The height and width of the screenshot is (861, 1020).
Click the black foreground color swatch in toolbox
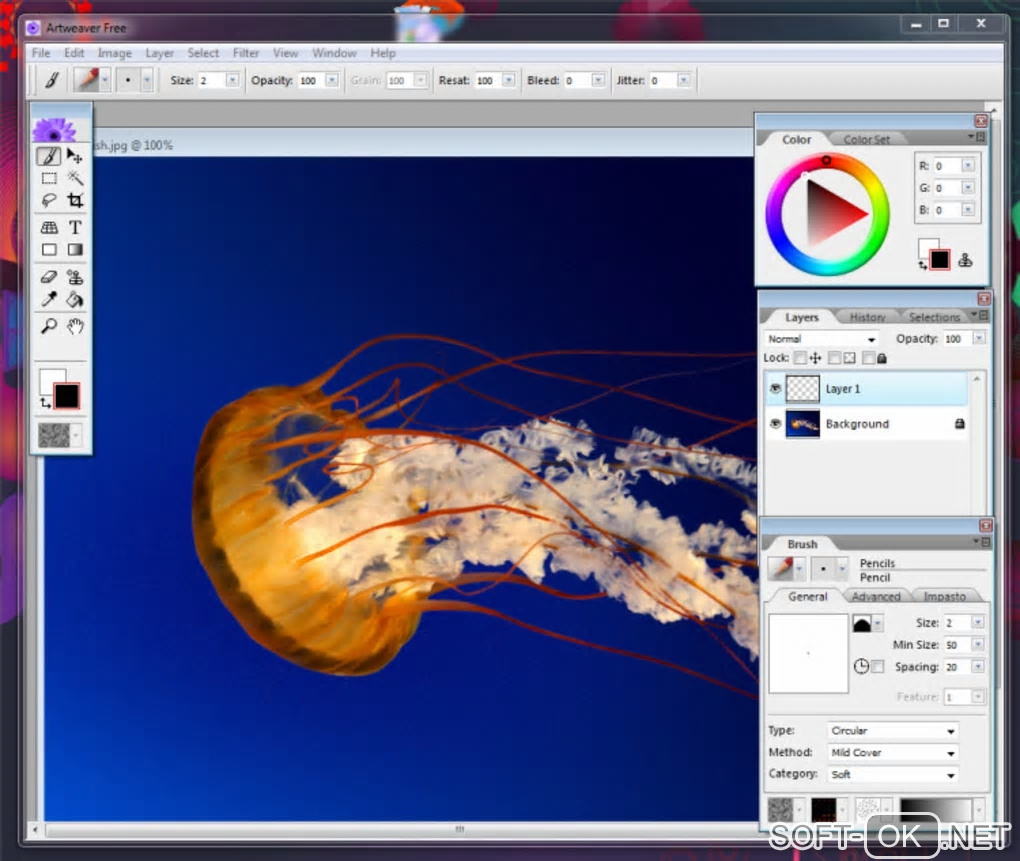[66, 395]
